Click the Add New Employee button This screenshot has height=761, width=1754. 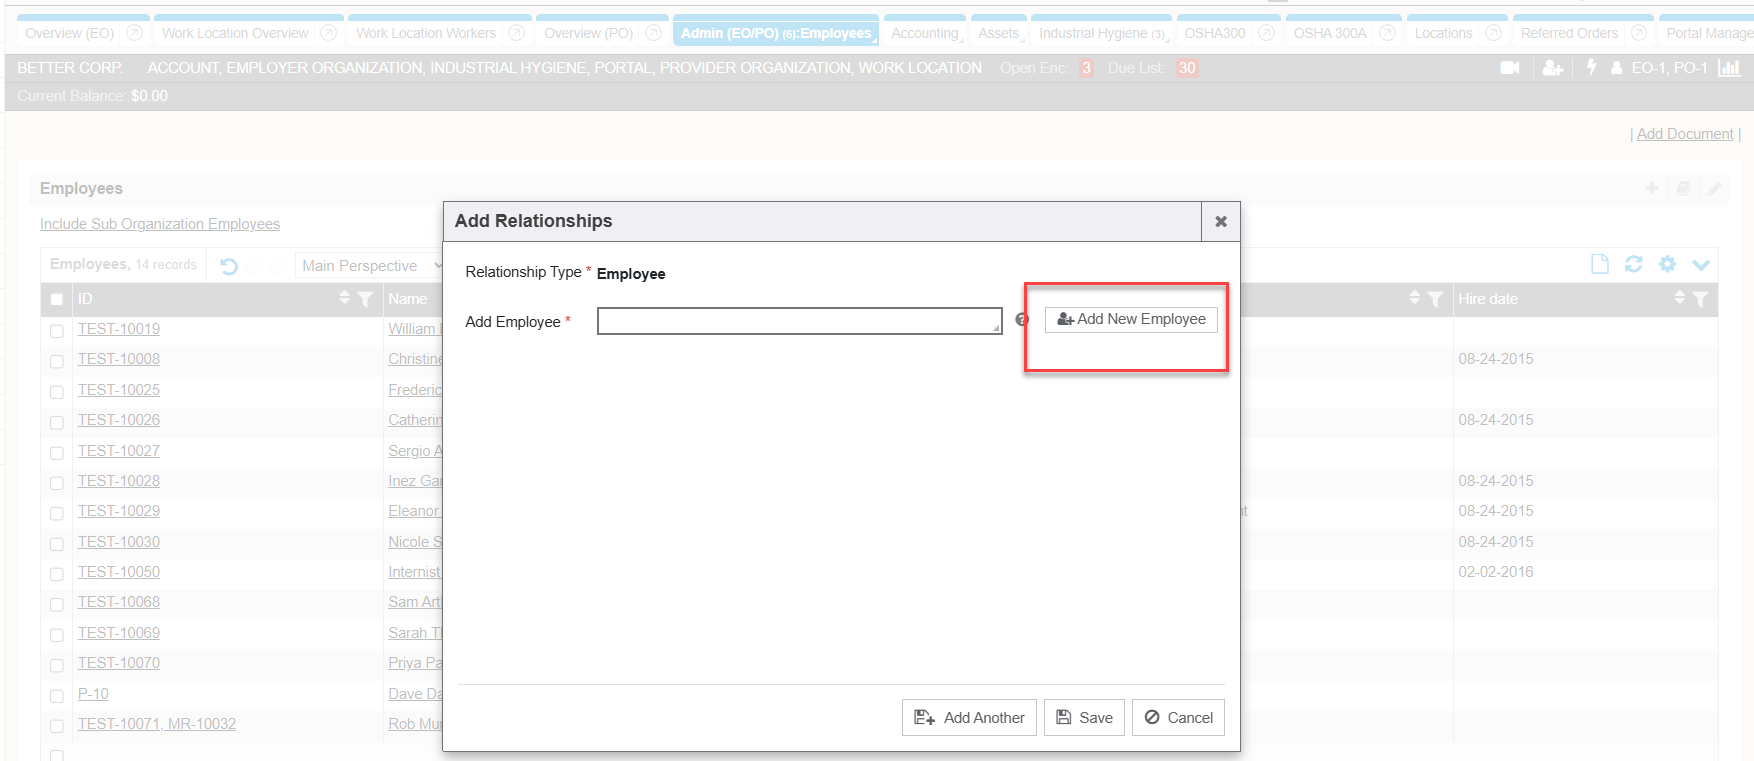[x=1131, y=319]
